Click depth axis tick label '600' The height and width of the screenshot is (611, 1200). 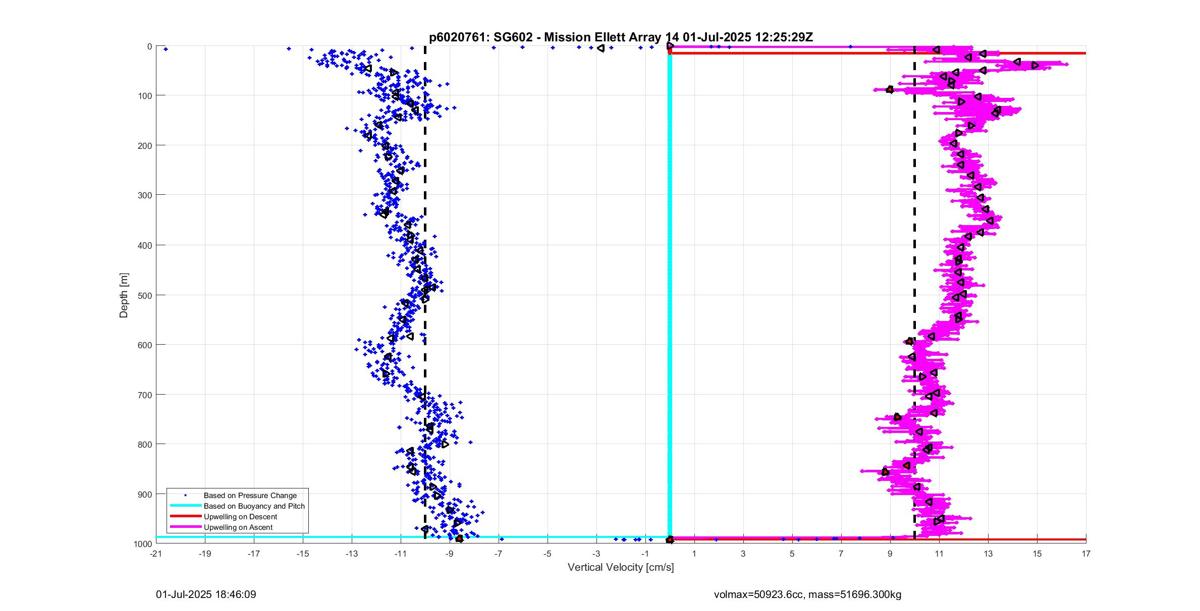144,345
